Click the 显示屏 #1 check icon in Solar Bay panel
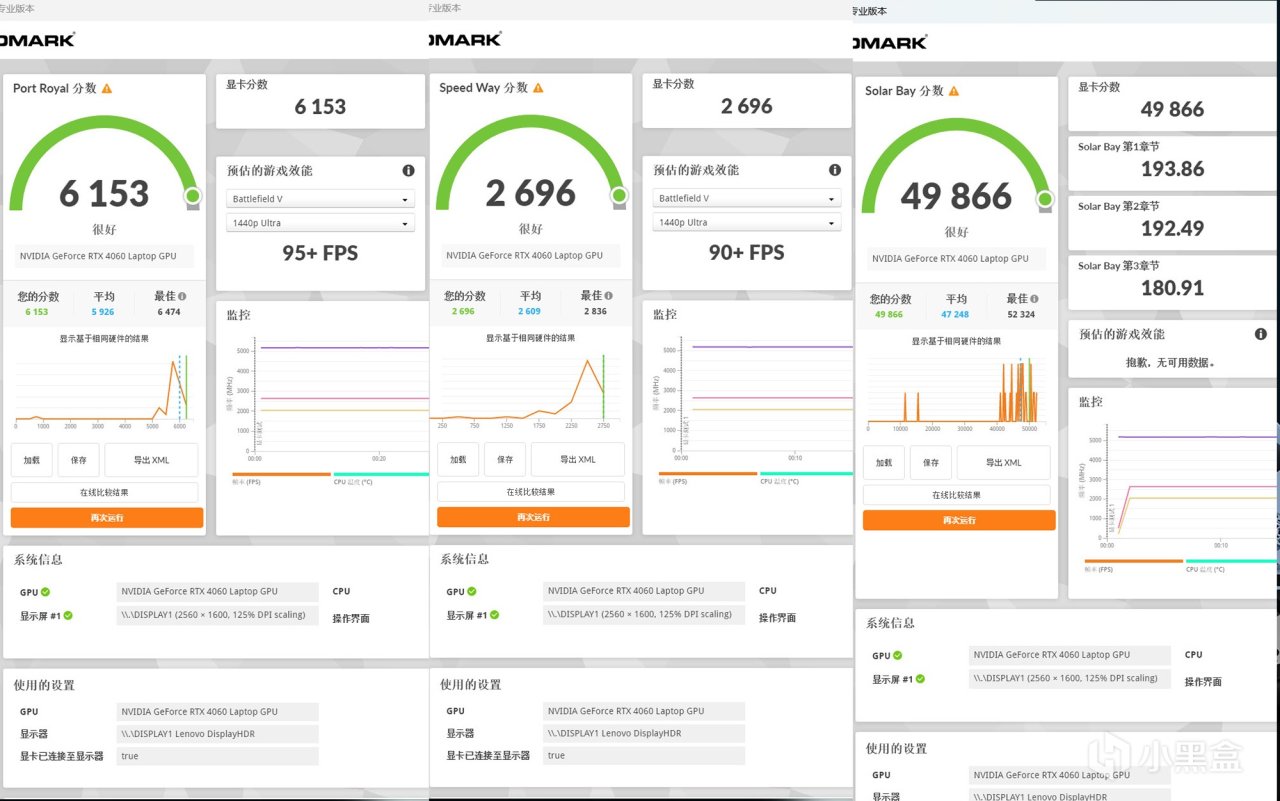1280x801 pixels. tap(919, 679)
